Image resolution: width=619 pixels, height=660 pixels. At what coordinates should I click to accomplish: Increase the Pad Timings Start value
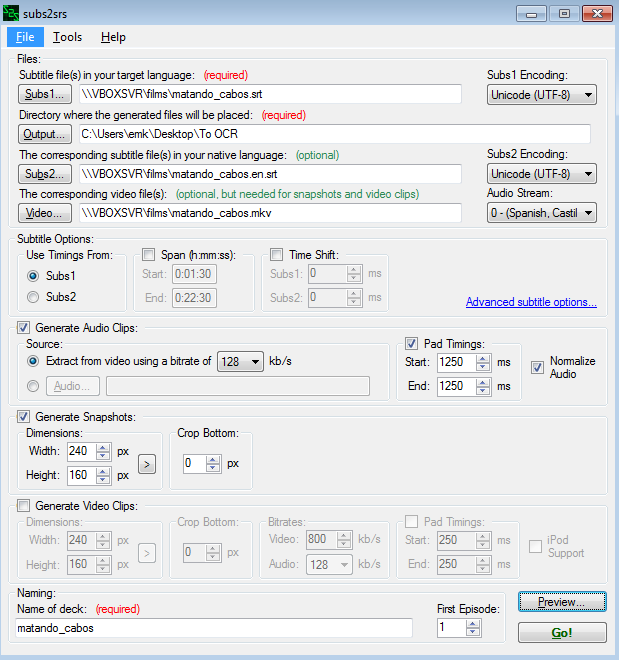coord(484,358)
